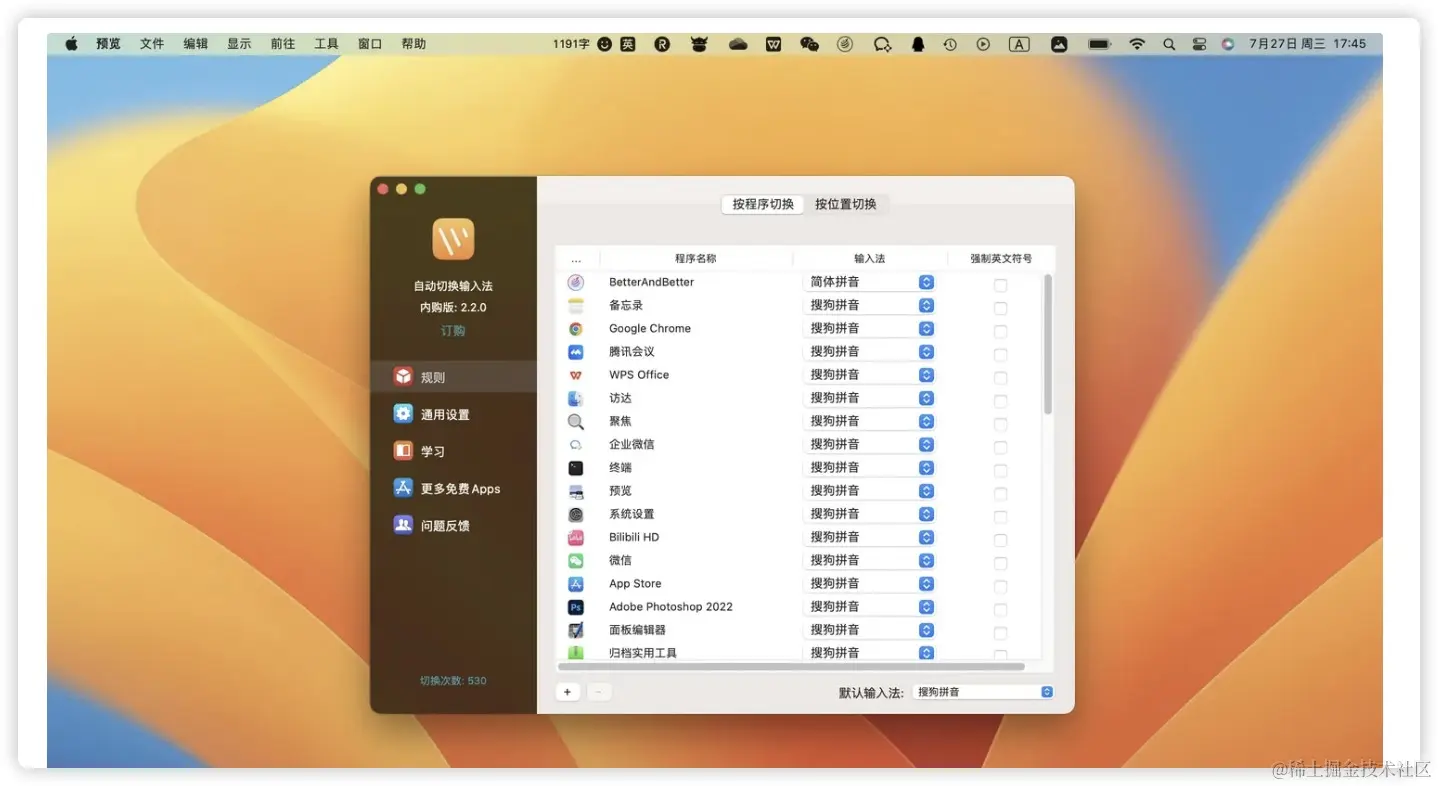Select the Google Chrome icon in the list

pos(575,328)
